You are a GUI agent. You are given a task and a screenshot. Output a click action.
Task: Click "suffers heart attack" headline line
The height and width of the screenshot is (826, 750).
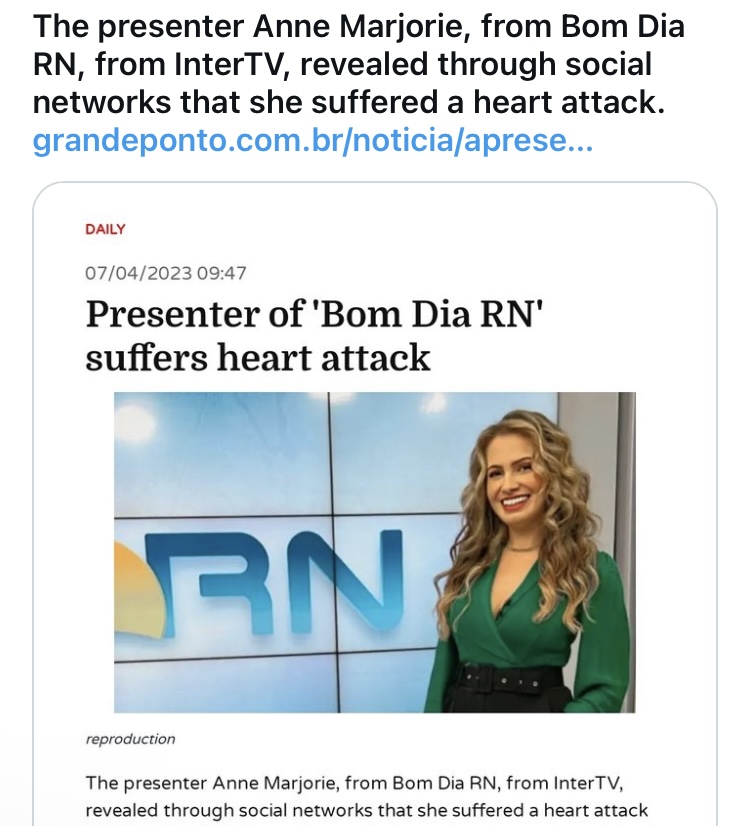(x=258, y=358)
